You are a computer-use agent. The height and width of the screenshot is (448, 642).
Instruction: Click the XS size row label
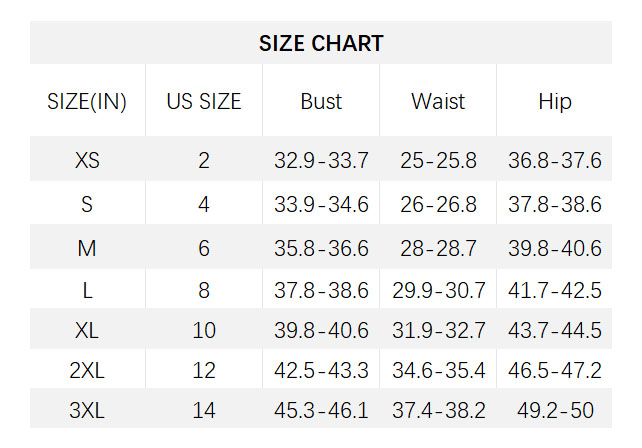[x=87, y=160]
